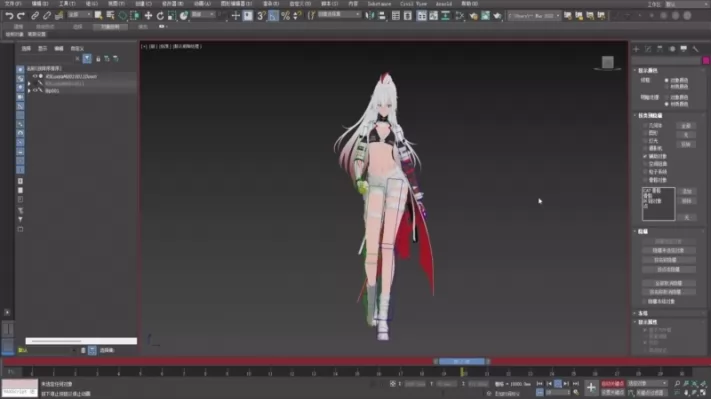Open the 文件(F) menu
This screenshot has height=399, width=711.
click(13, 4)
